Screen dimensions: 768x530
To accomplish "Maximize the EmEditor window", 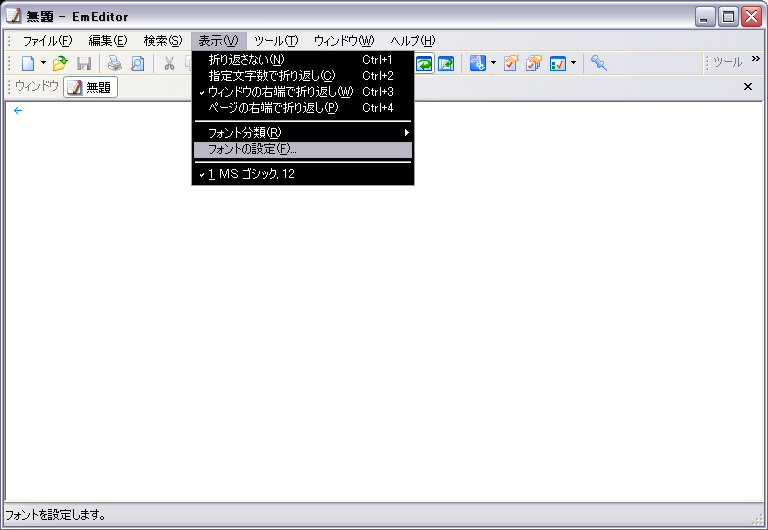I will pyautogui.click(x=728, y=17).
